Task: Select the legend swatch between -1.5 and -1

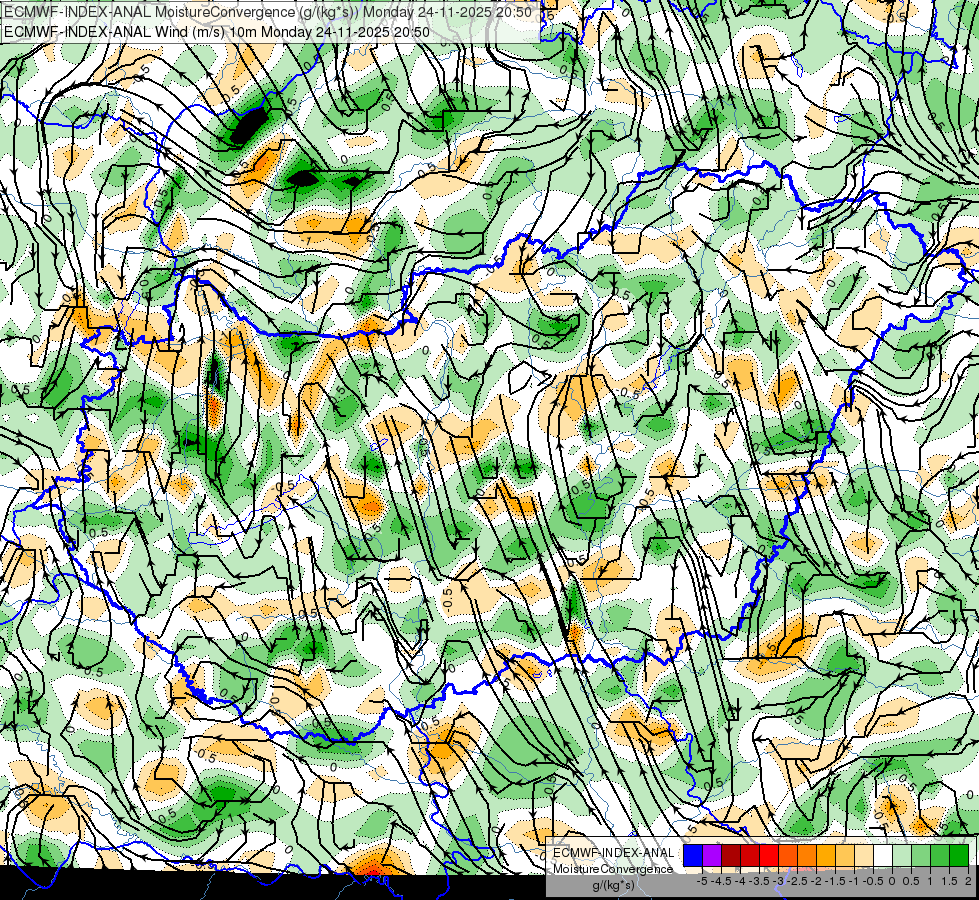Action: [x=845, y=856]
